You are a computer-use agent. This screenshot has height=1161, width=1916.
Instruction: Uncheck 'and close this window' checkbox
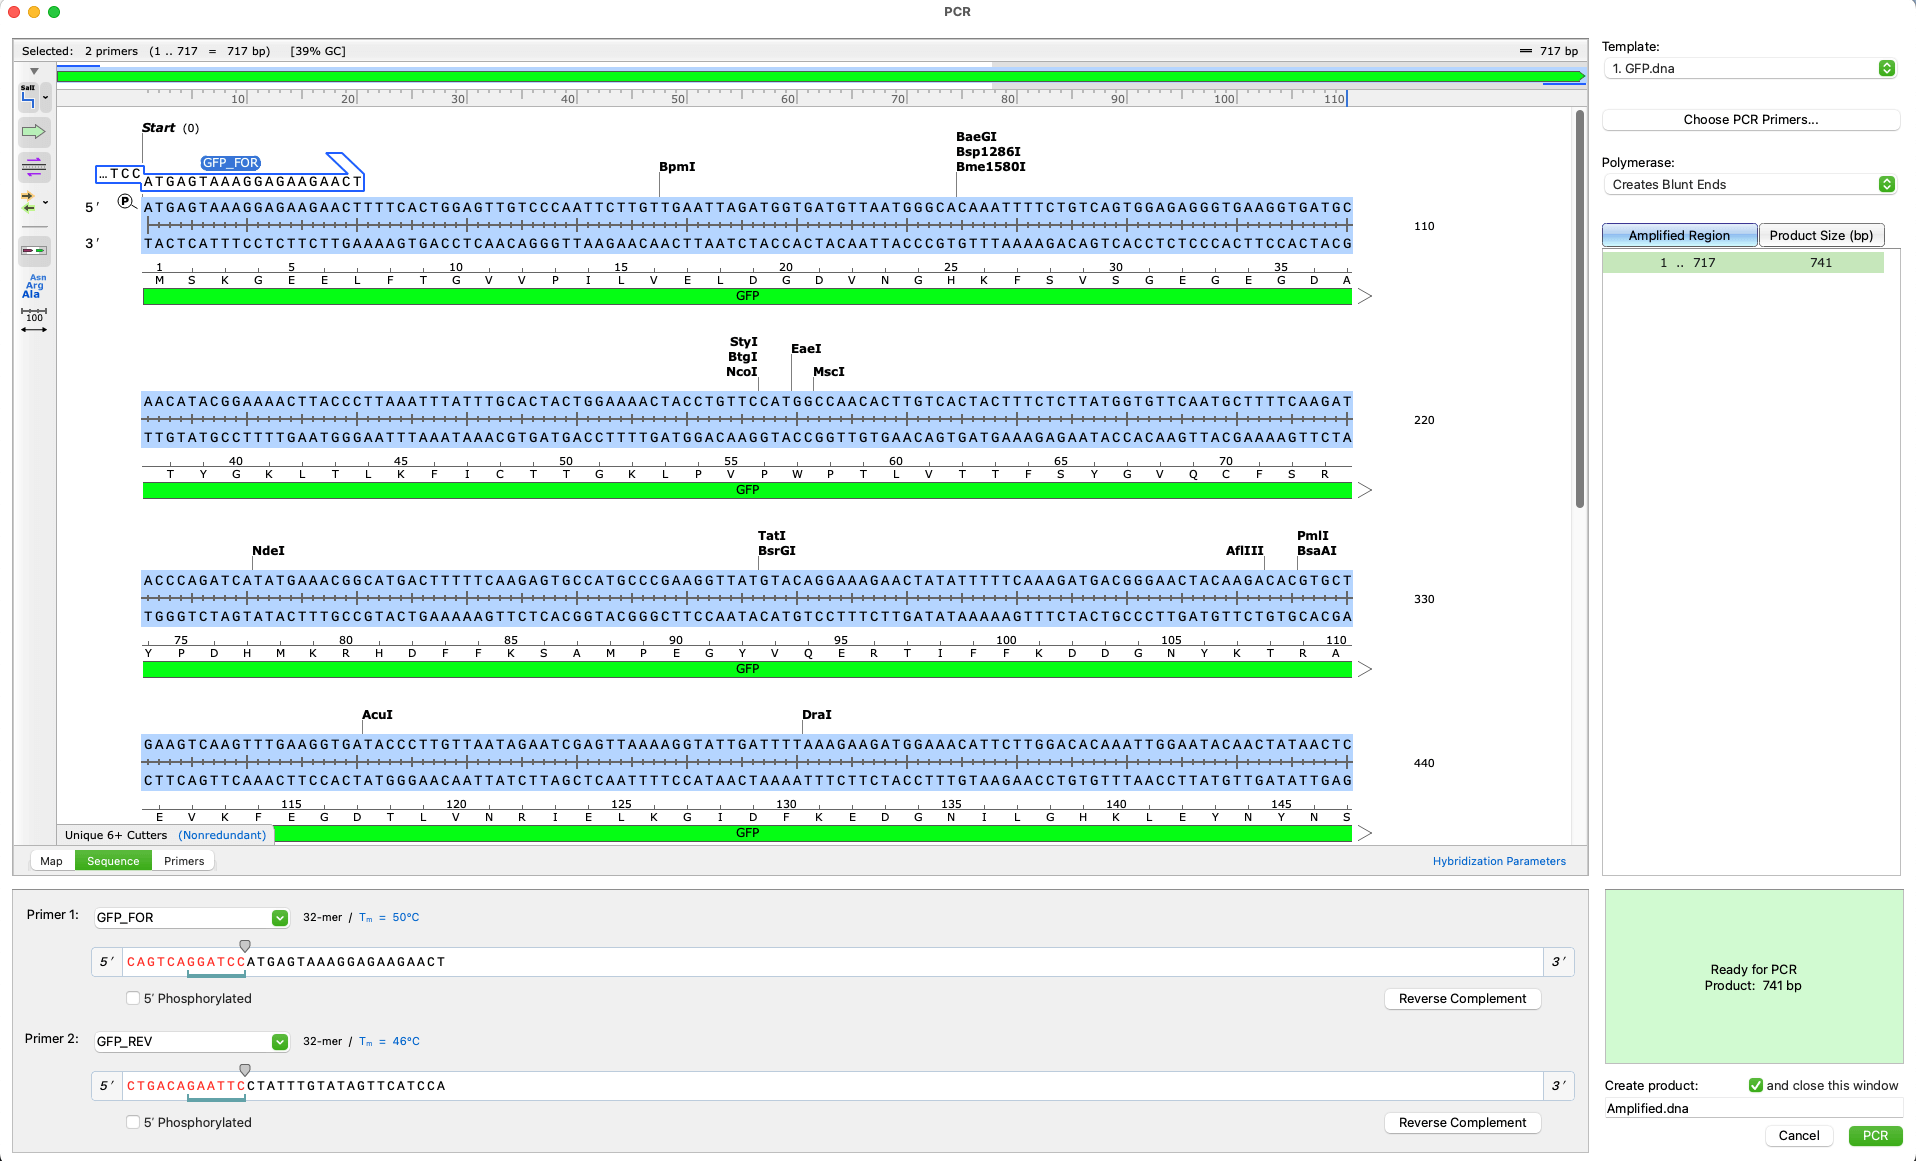pyautogui.click(x=1755, y=1085)
